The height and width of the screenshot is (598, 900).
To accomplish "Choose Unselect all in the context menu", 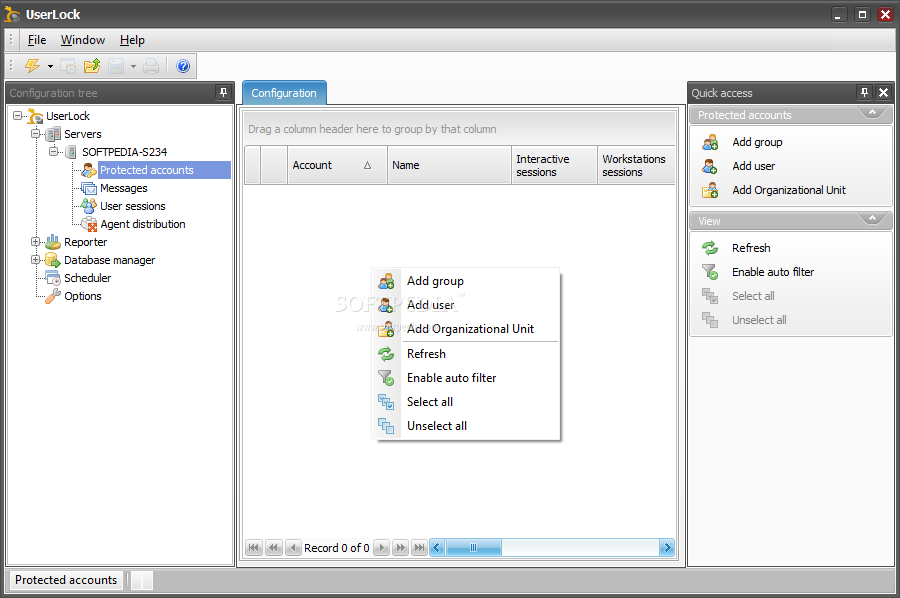I will coord(466,426).
